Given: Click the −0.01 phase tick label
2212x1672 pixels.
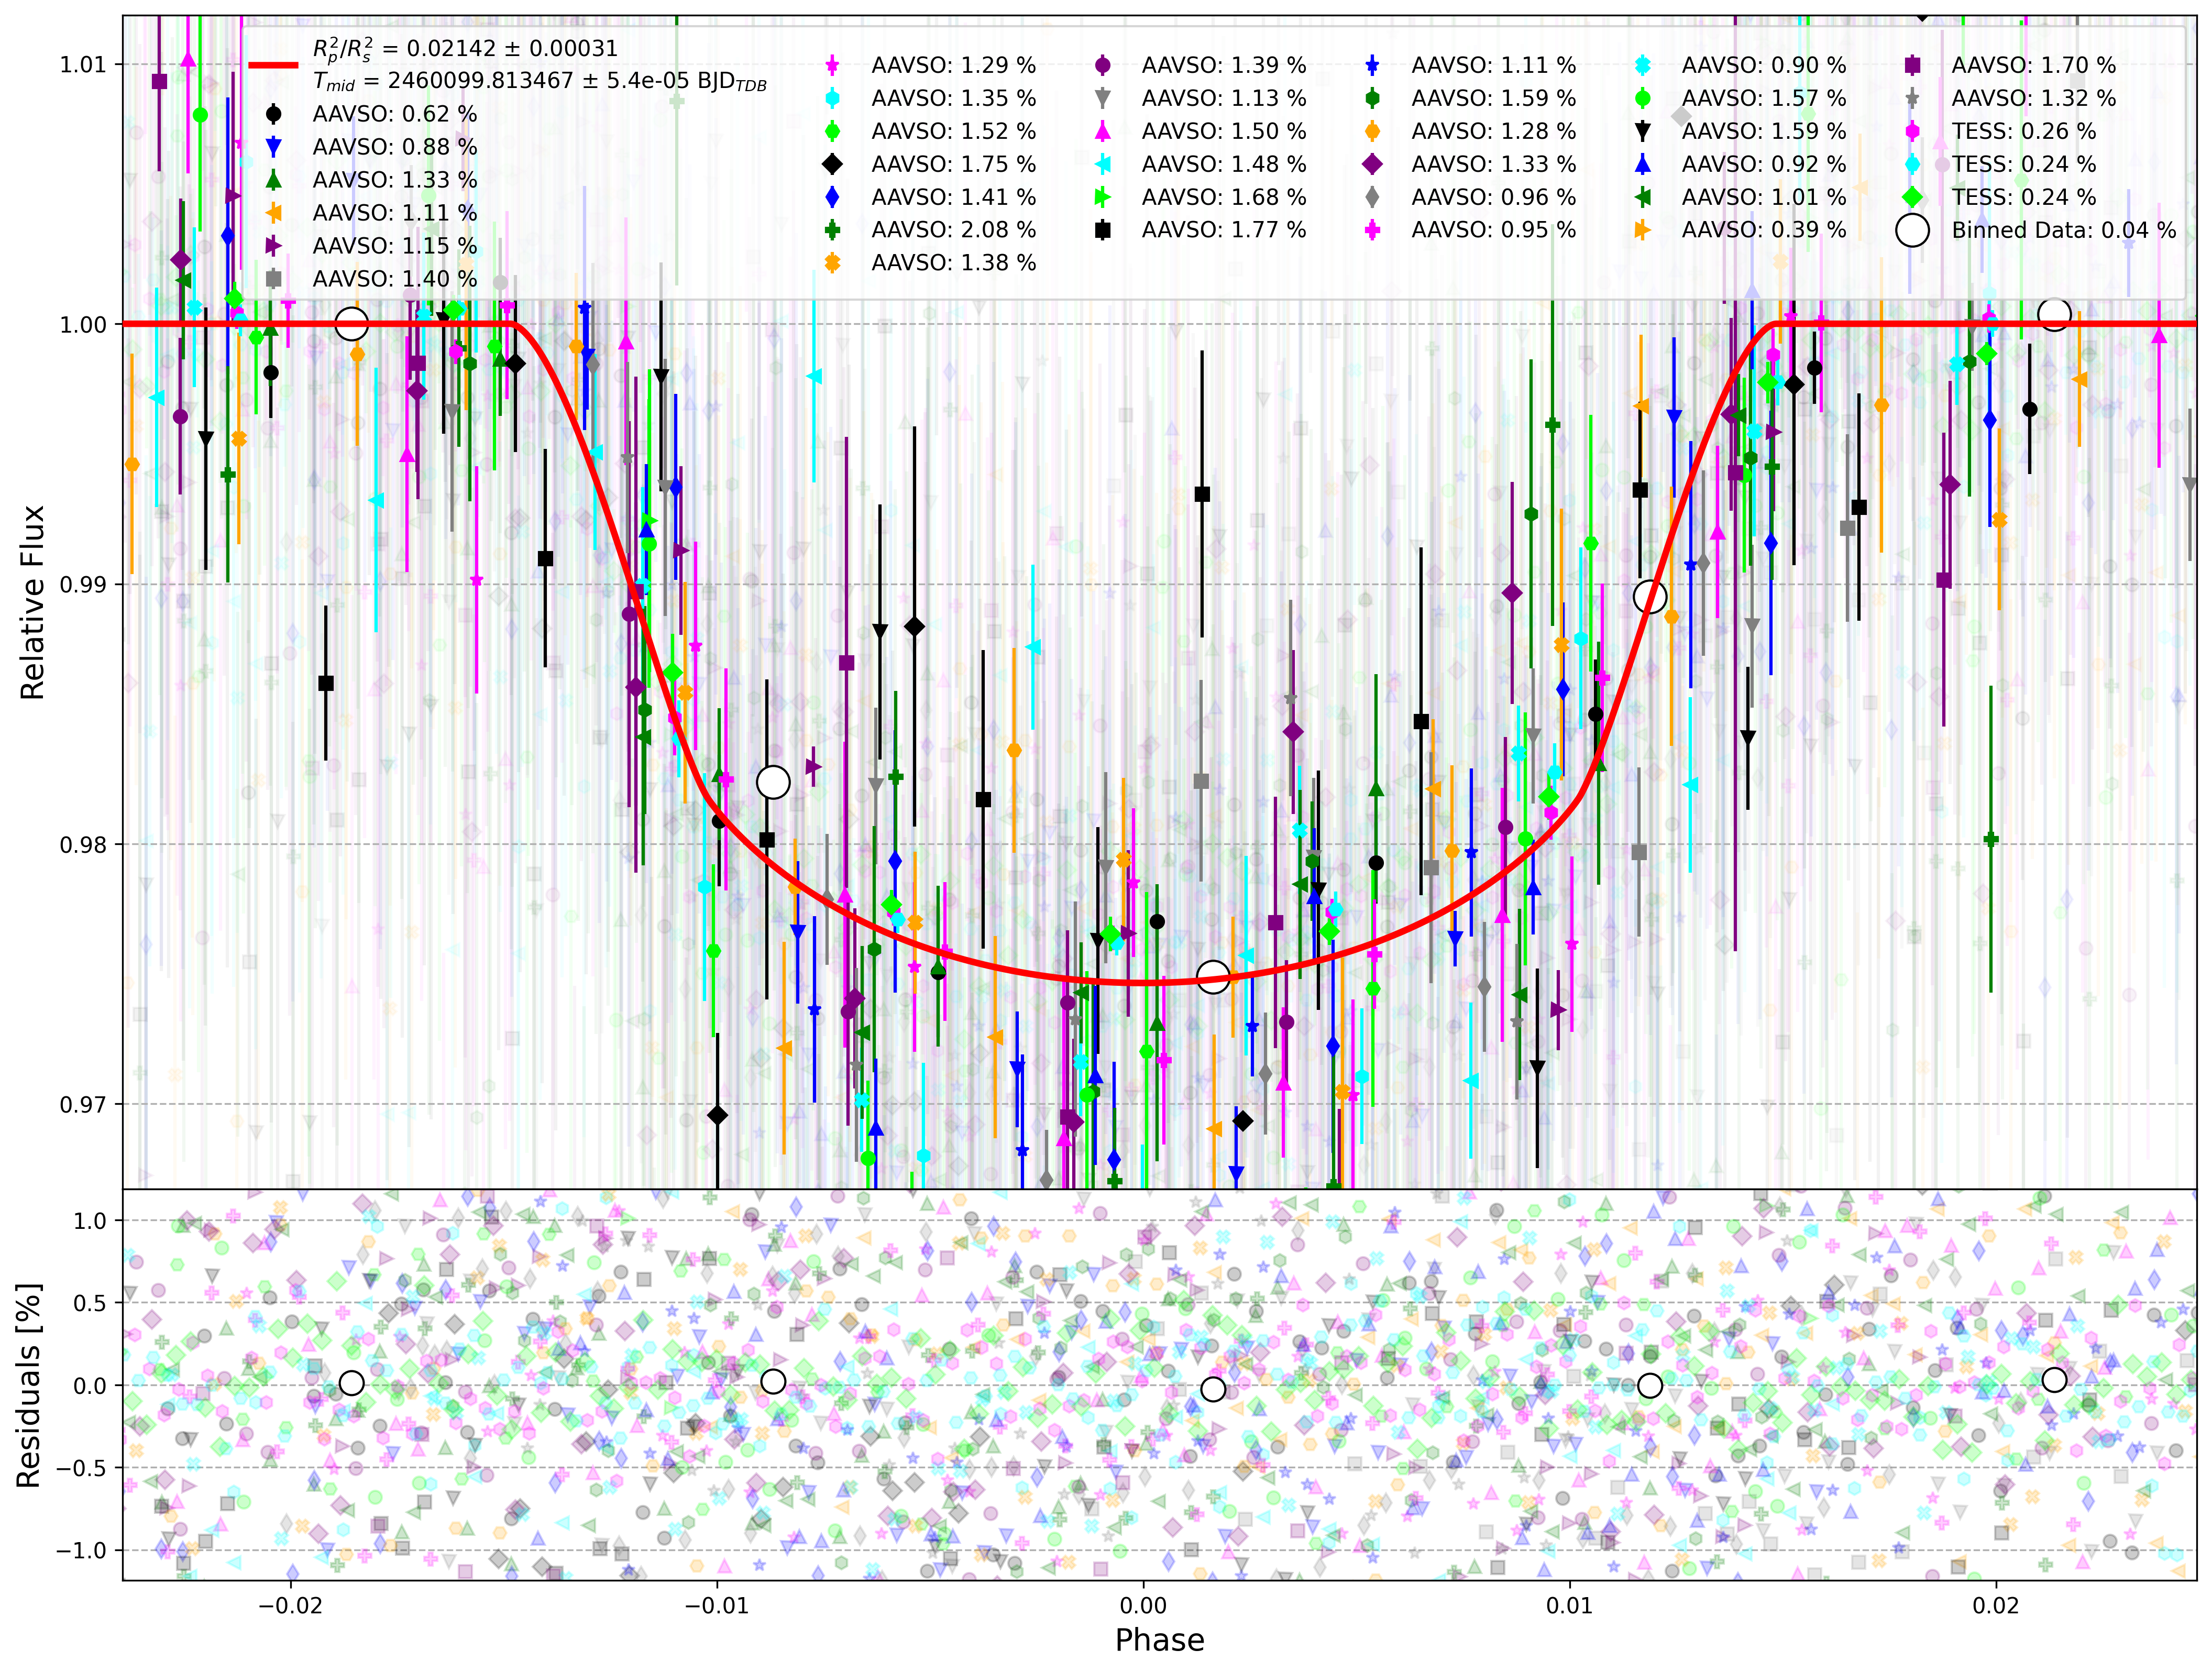Looking at the screenshot, I should coord(717,1605).
